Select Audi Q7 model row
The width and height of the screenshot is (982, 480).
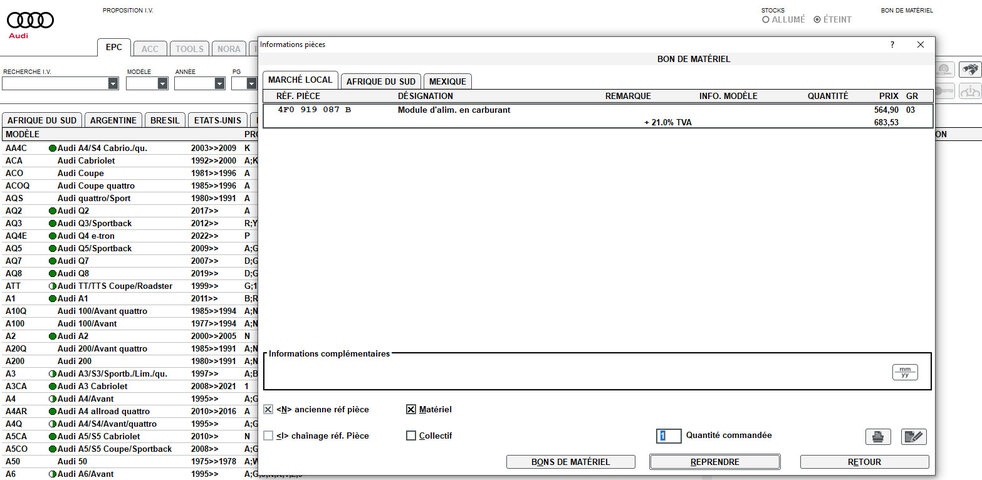coord(128,261)
